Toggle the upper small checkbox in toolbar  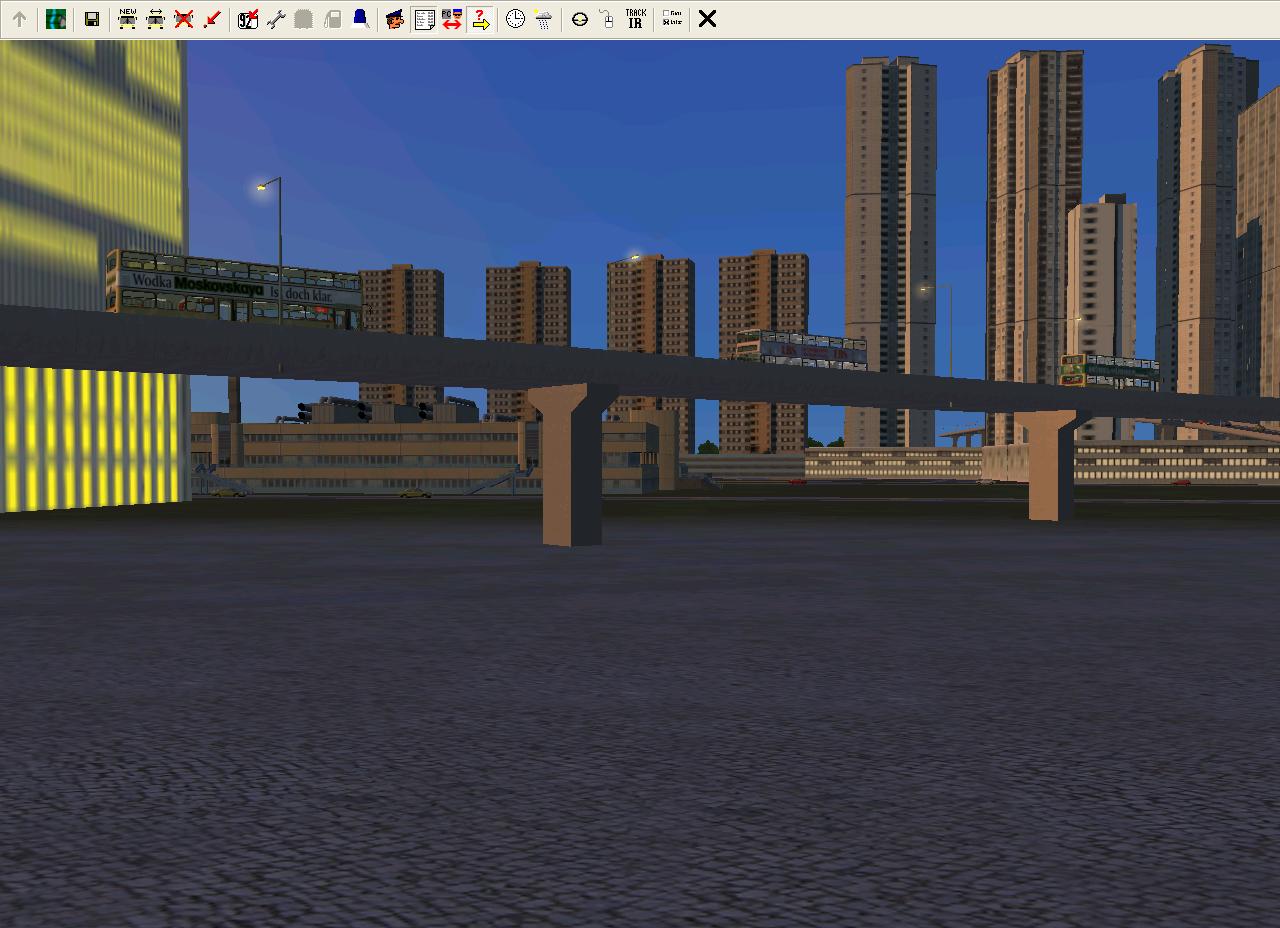point(666,14)
